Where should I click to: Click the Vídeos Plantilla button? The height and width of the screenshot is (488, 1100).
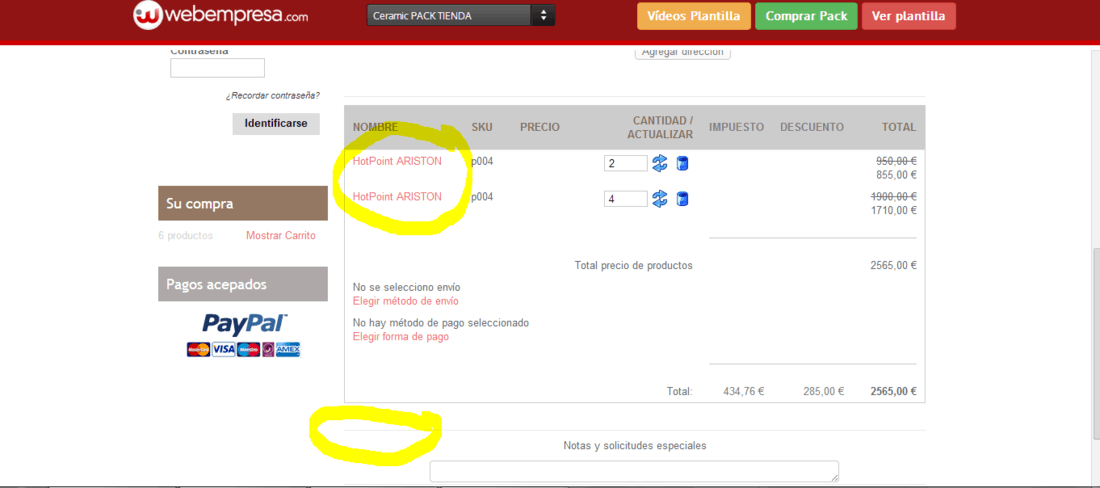coord(694,16)
